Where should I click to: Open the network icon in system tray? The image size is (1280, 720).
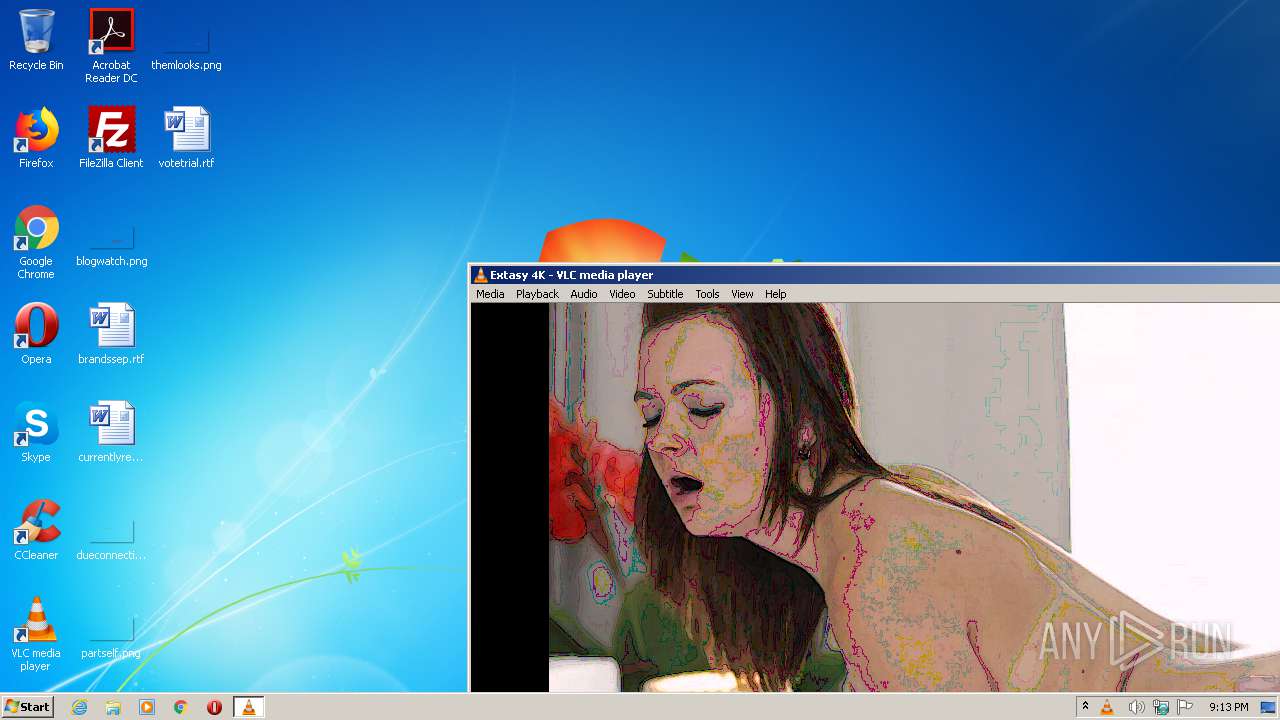tap(1161, 707)
